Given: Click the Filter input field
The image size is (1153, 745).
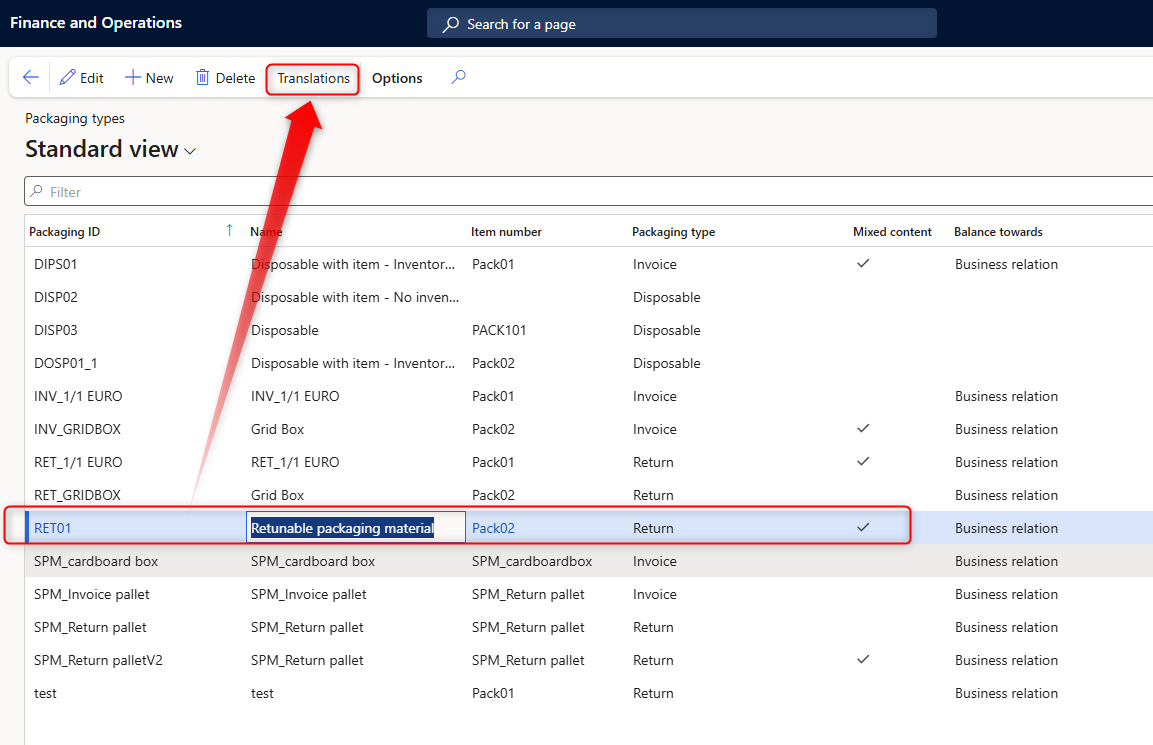Looking at the screenshot, I should pos(588,191).
